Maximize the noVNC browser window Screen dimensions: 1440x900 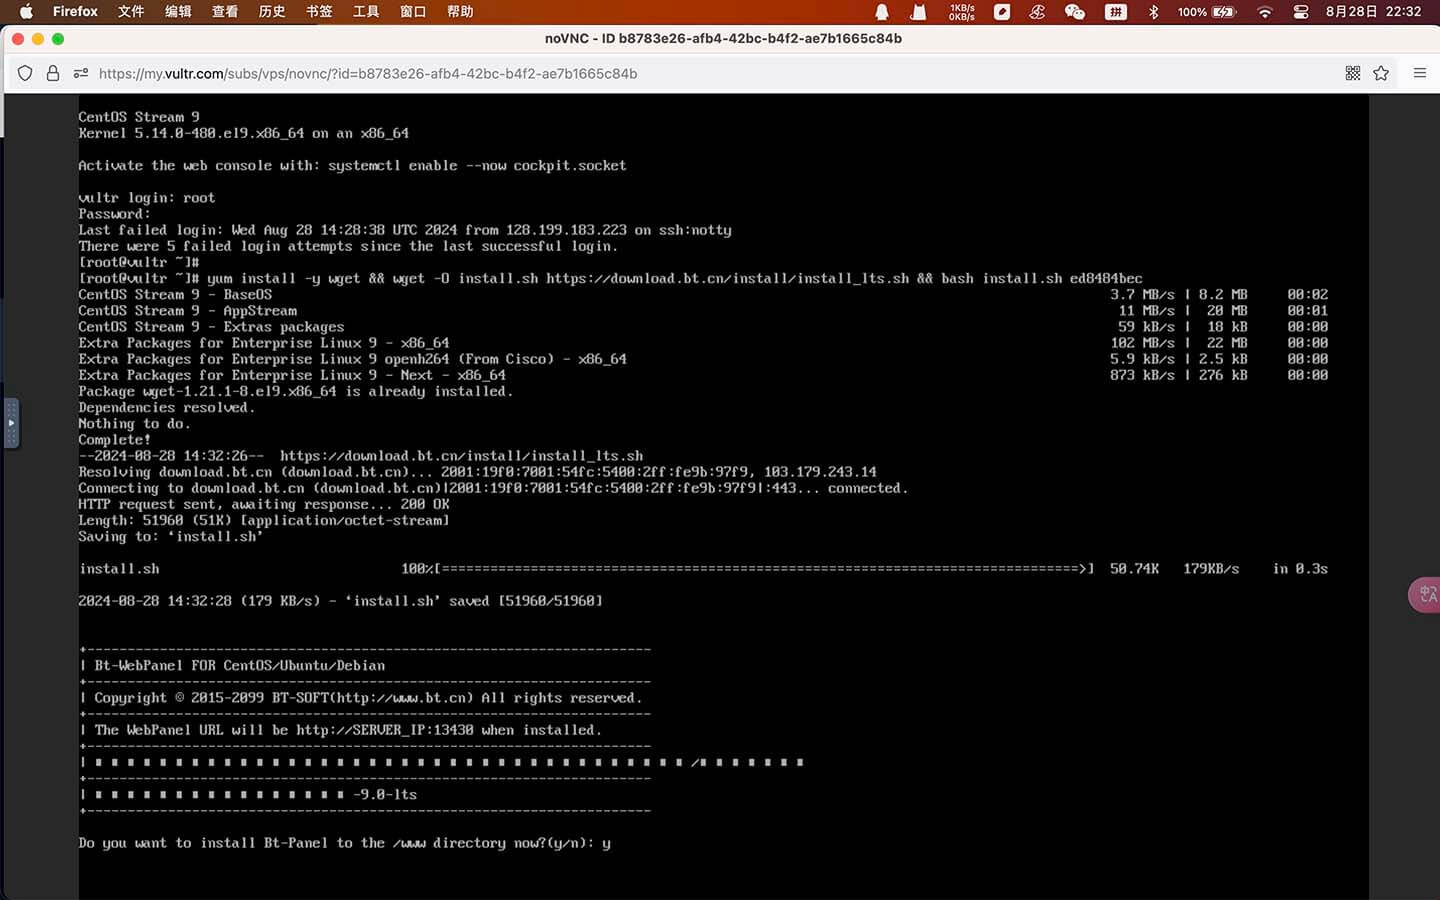pos(58,39)
